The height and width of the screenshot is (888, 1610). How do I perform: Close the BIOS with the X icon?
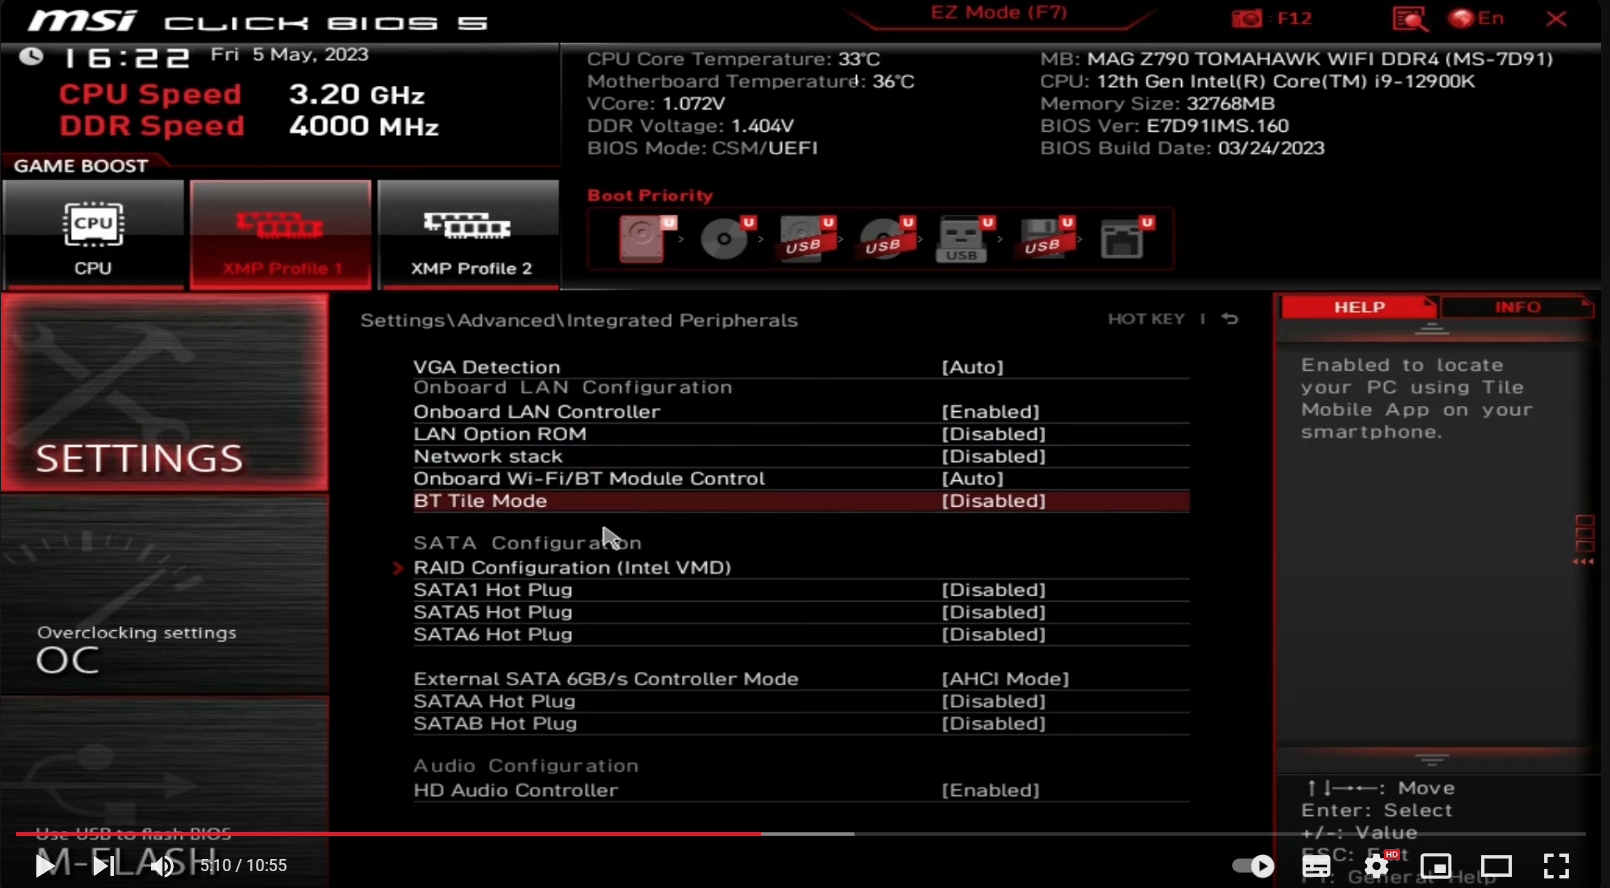pos(1556,18)
